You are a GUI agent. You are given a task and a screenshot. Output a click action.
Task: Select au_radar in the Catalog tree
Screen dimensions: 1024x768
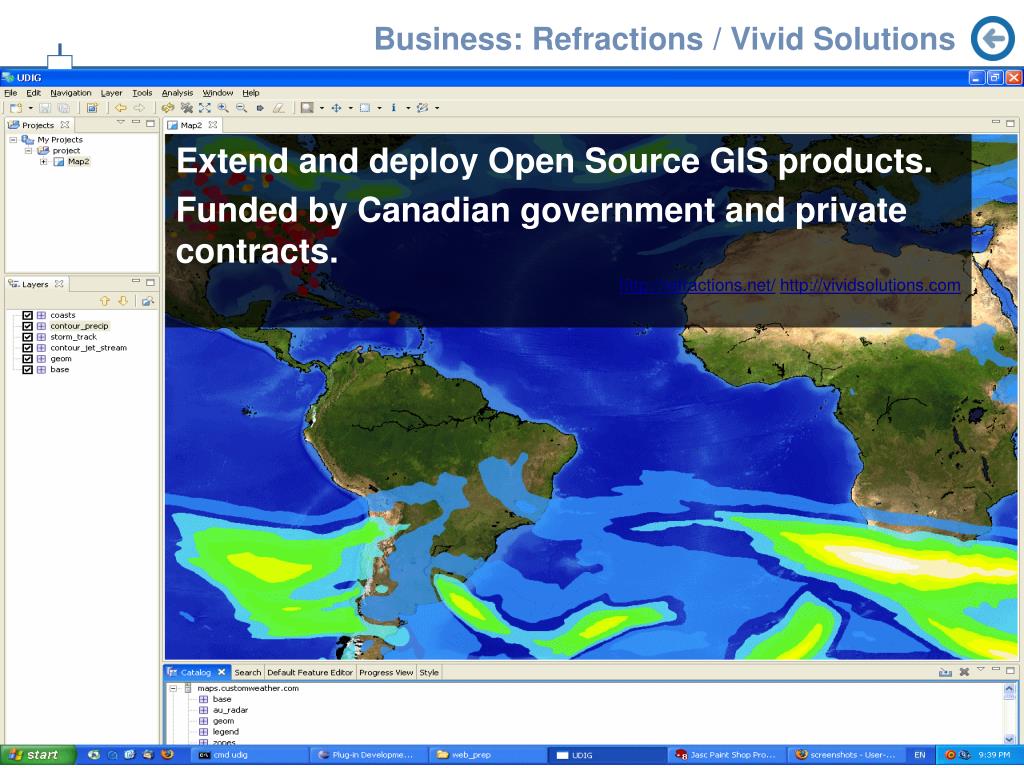pos(230,710)
